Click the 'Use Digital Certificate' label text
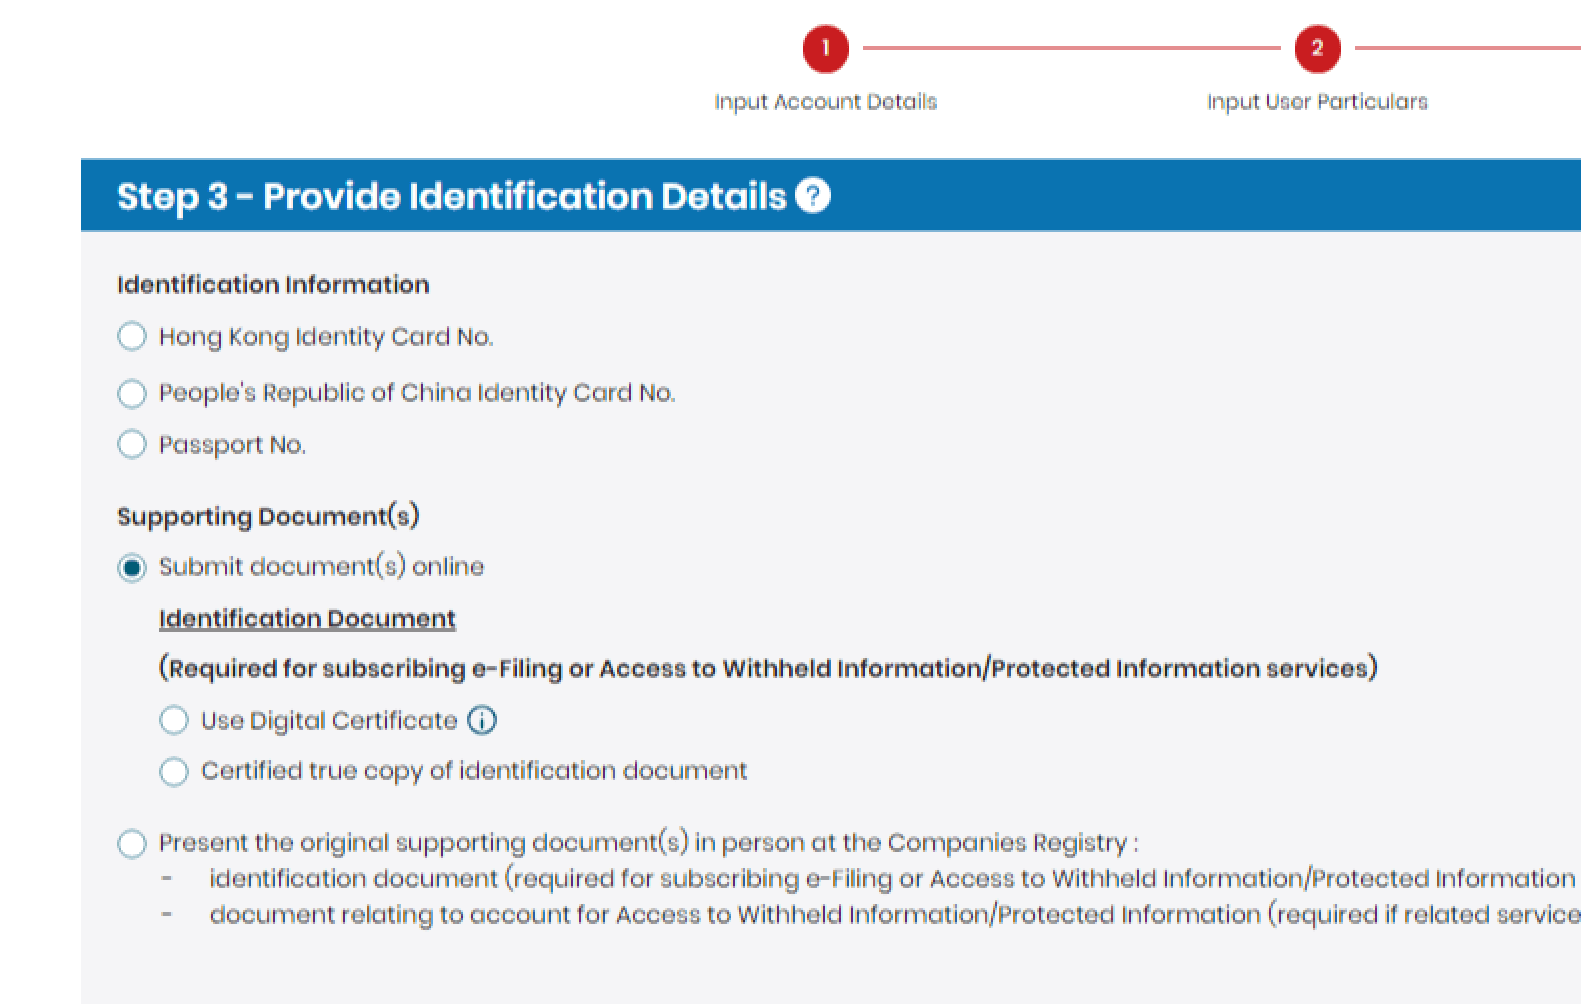1581x1004 pixels. point(329,721)
